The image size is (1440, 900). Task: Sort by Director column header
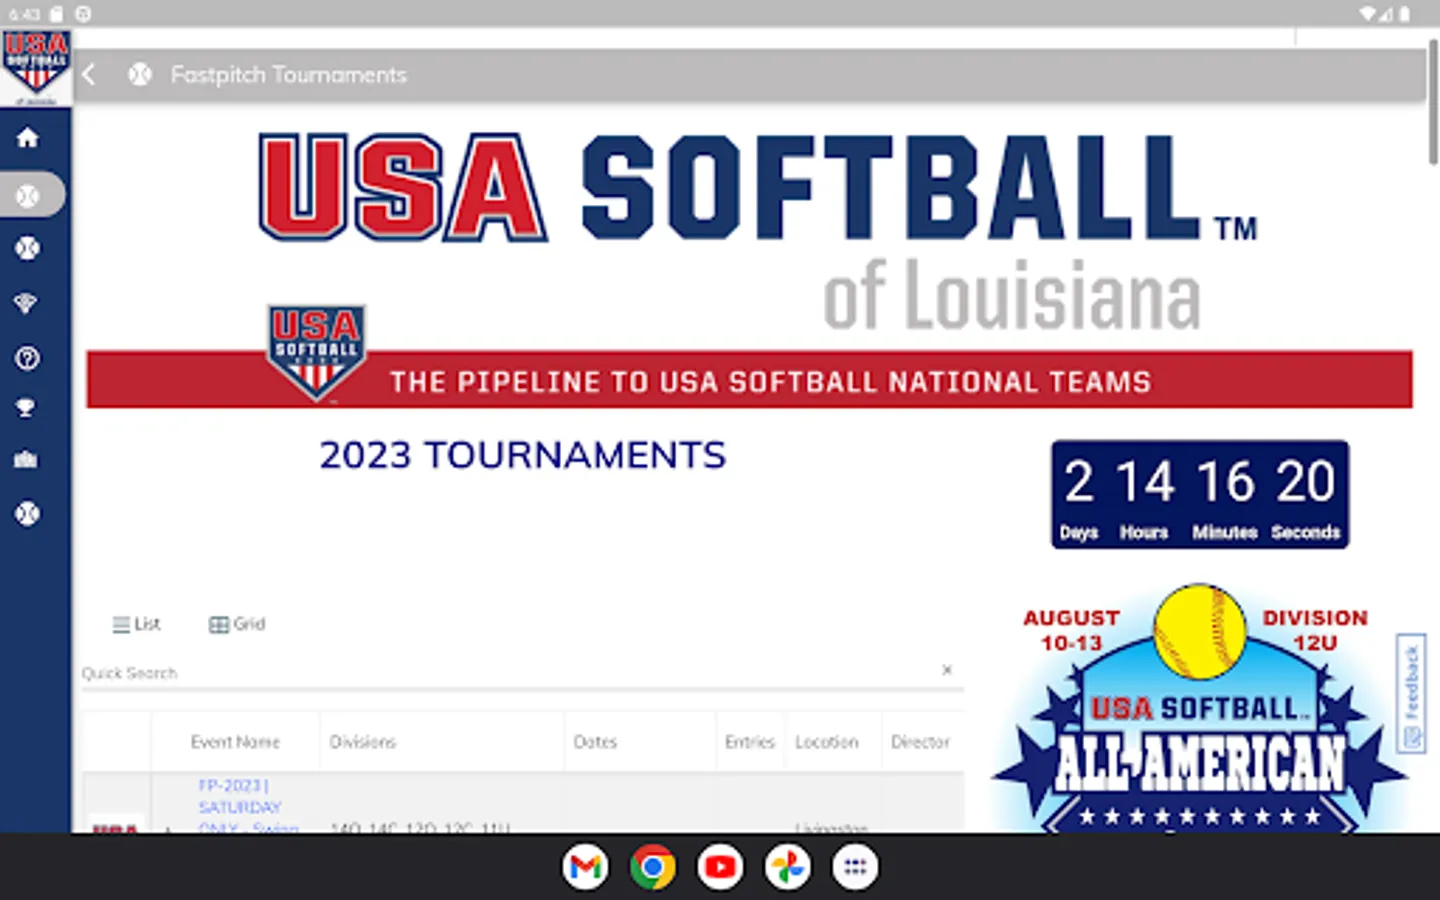pos(920,742)
